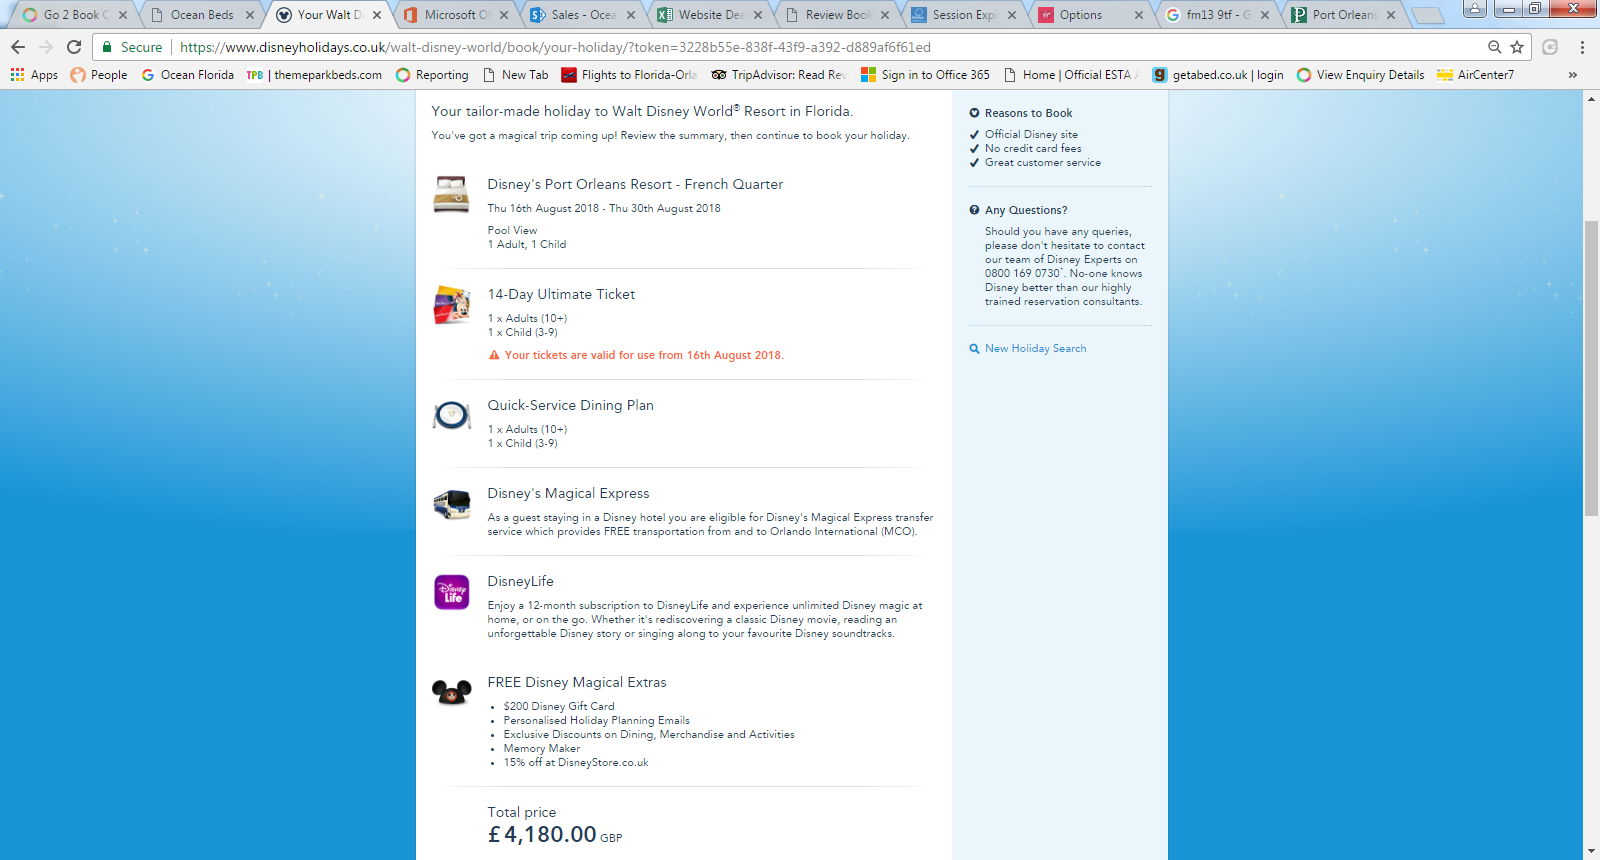
Task: Show more bookmarks with the chevron
Action: pos(1573,75)
